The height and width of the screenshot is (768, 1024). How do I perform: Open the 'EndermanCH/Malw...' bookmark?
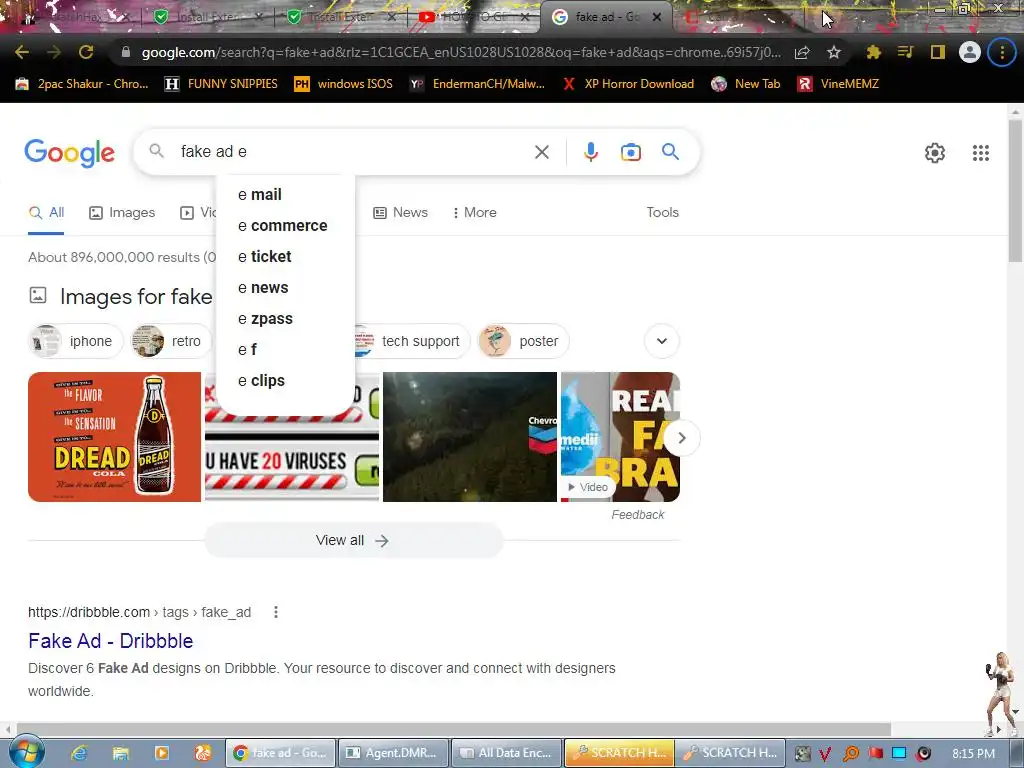tap(477, 84)
